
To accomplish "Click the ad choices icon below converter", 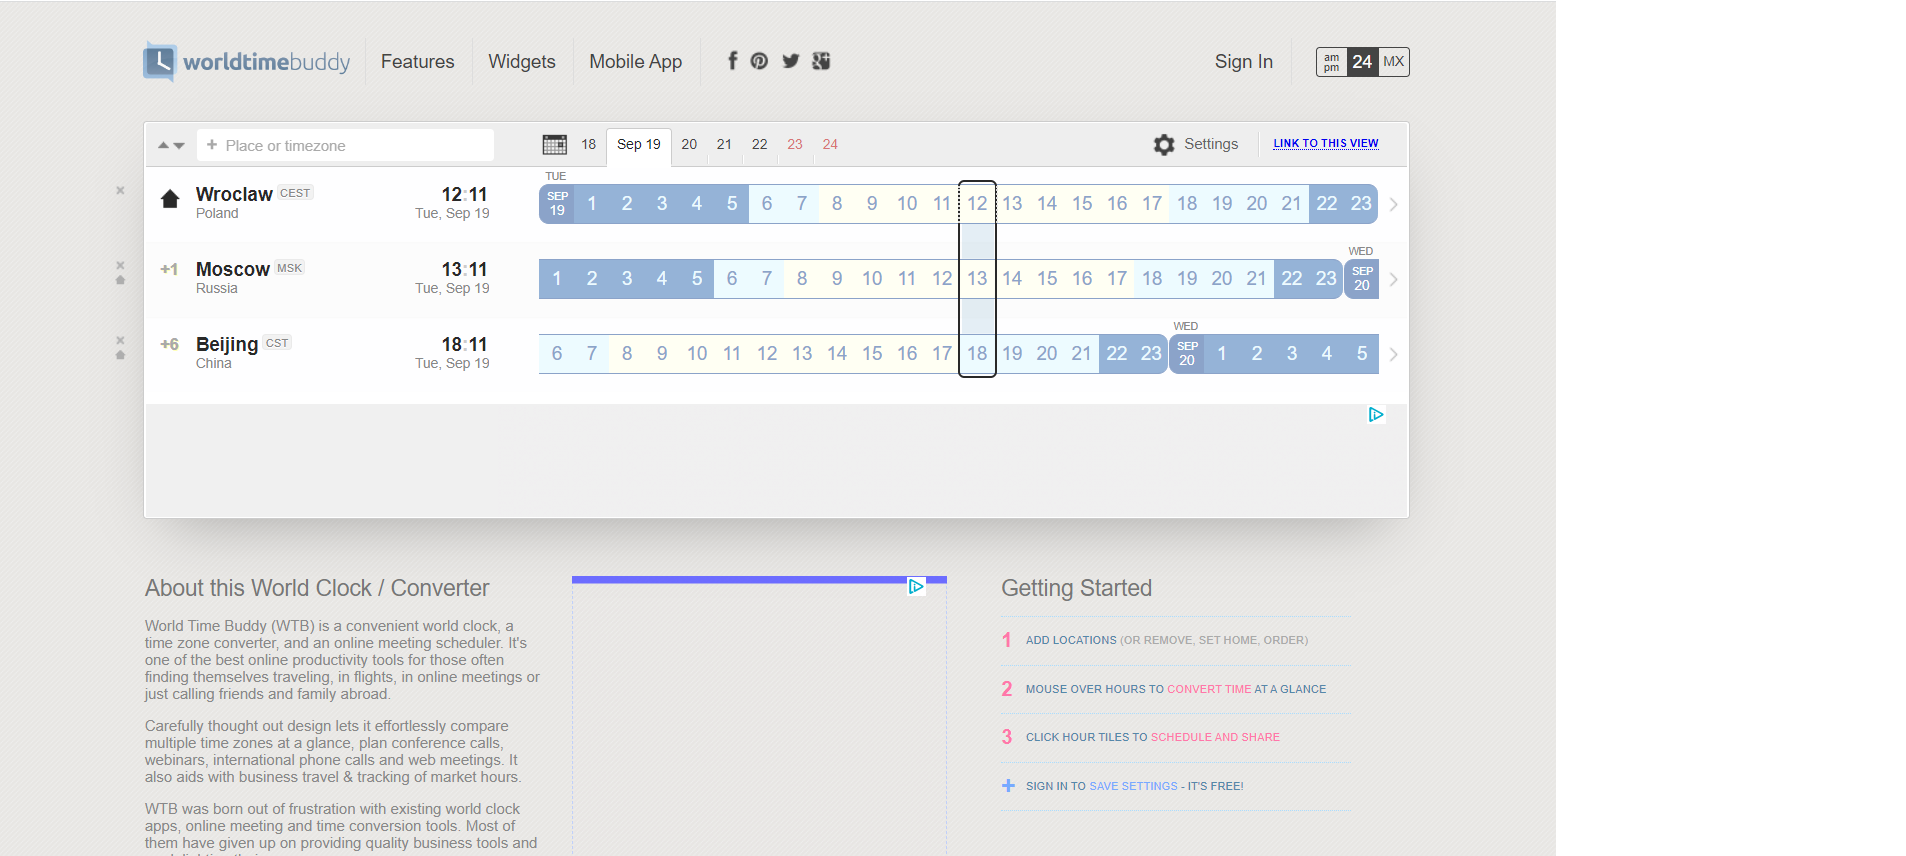I will pyautogui.click(x=916, y=586).
